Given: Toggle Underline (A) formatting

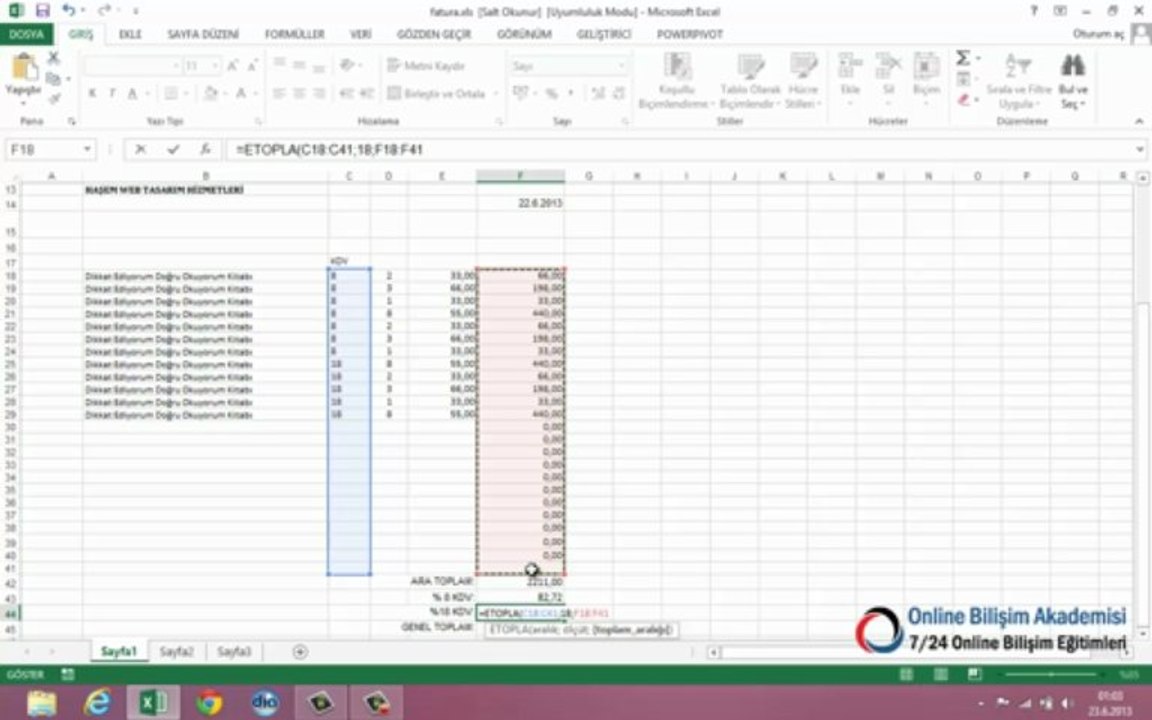Looking at the screenshot, I should 132,93.
